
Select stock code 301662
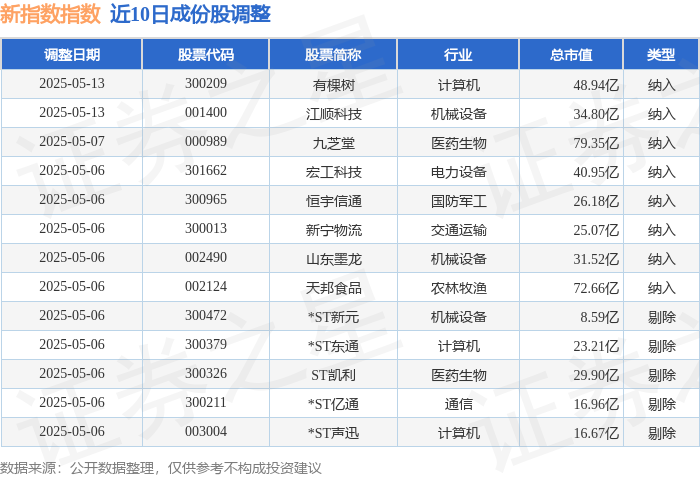click(206, 171)
